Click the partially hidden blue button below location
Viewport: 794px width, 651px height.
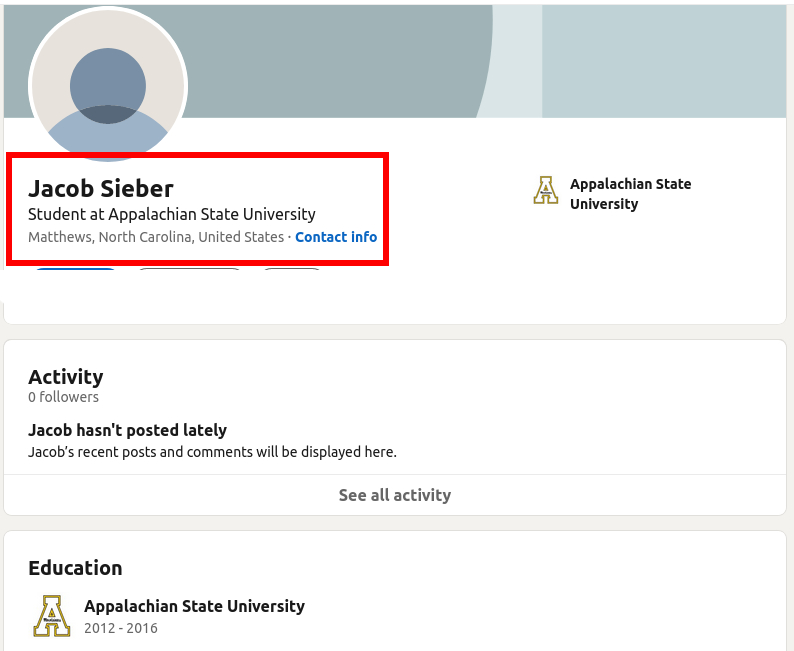tap(76, 270)
